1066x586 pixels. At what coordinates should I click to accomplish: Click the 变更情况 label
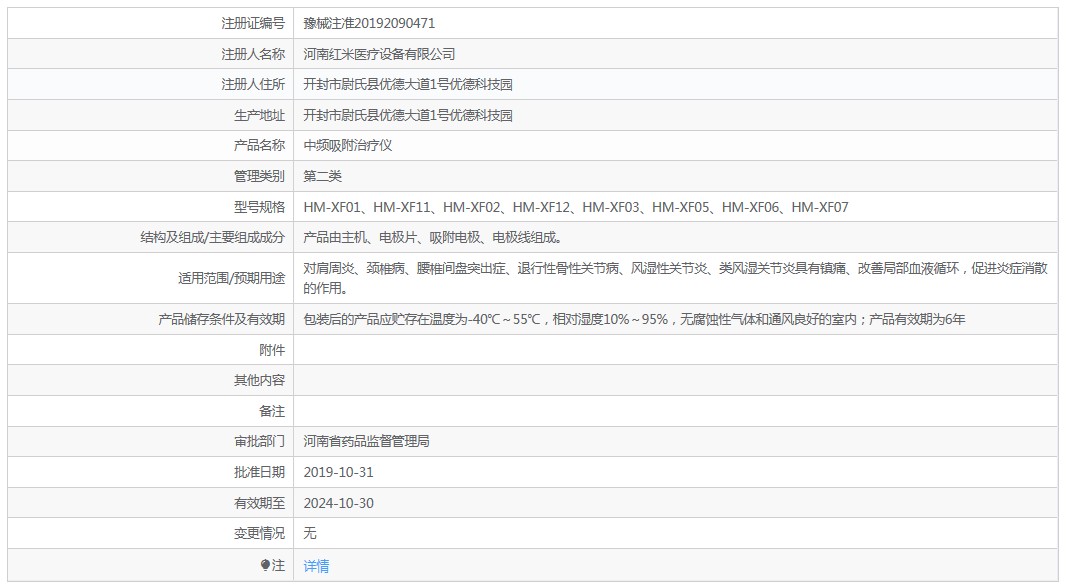(x=260, y=534)
